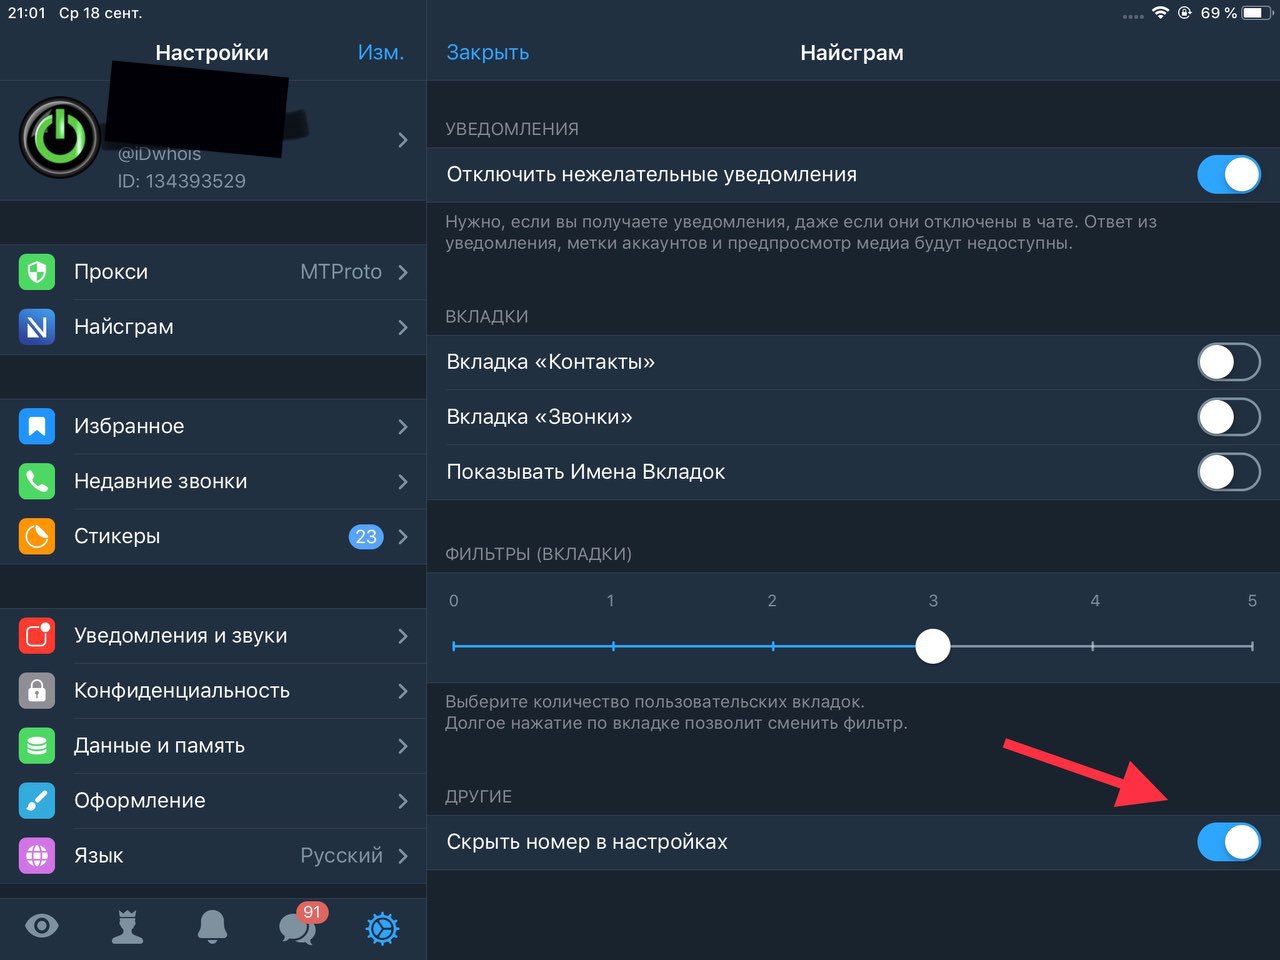Tap the Язык globe icon
This screenshot has width=1280, height=960.
(x=37, y=856)
